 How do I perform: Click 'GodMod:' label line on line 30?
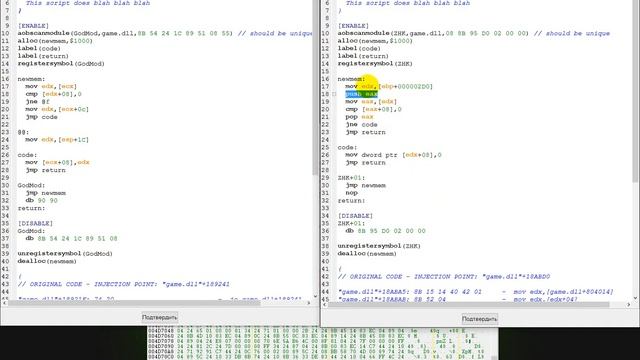click(x=31, y=185)
